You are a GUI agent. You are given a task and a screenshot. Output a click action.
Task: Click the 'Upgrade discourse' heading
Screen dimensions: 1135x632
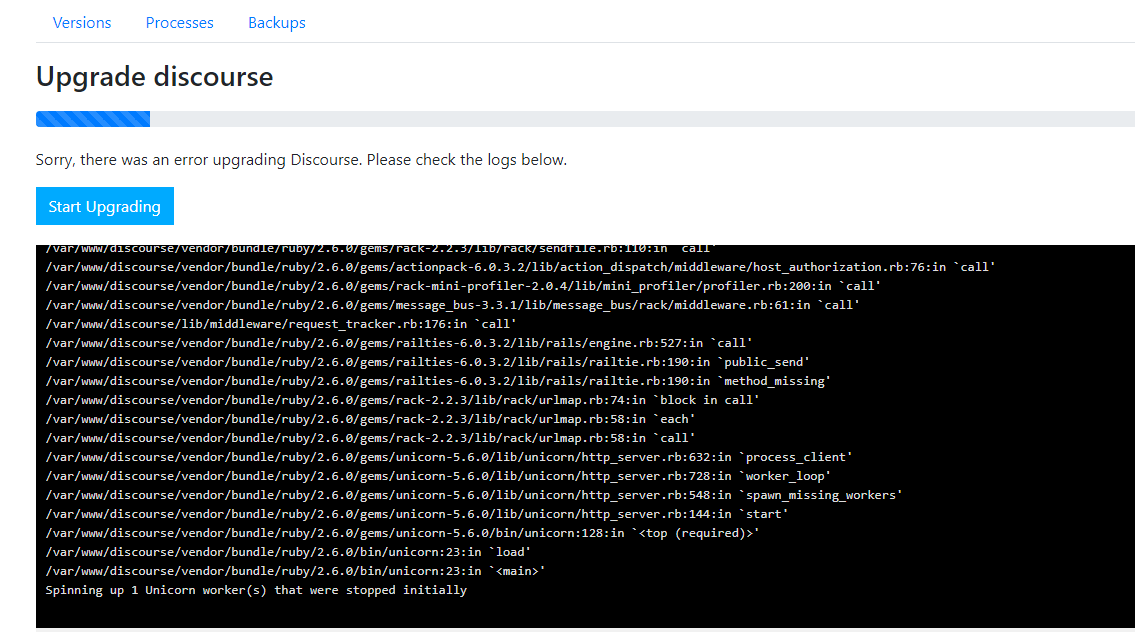155,77
